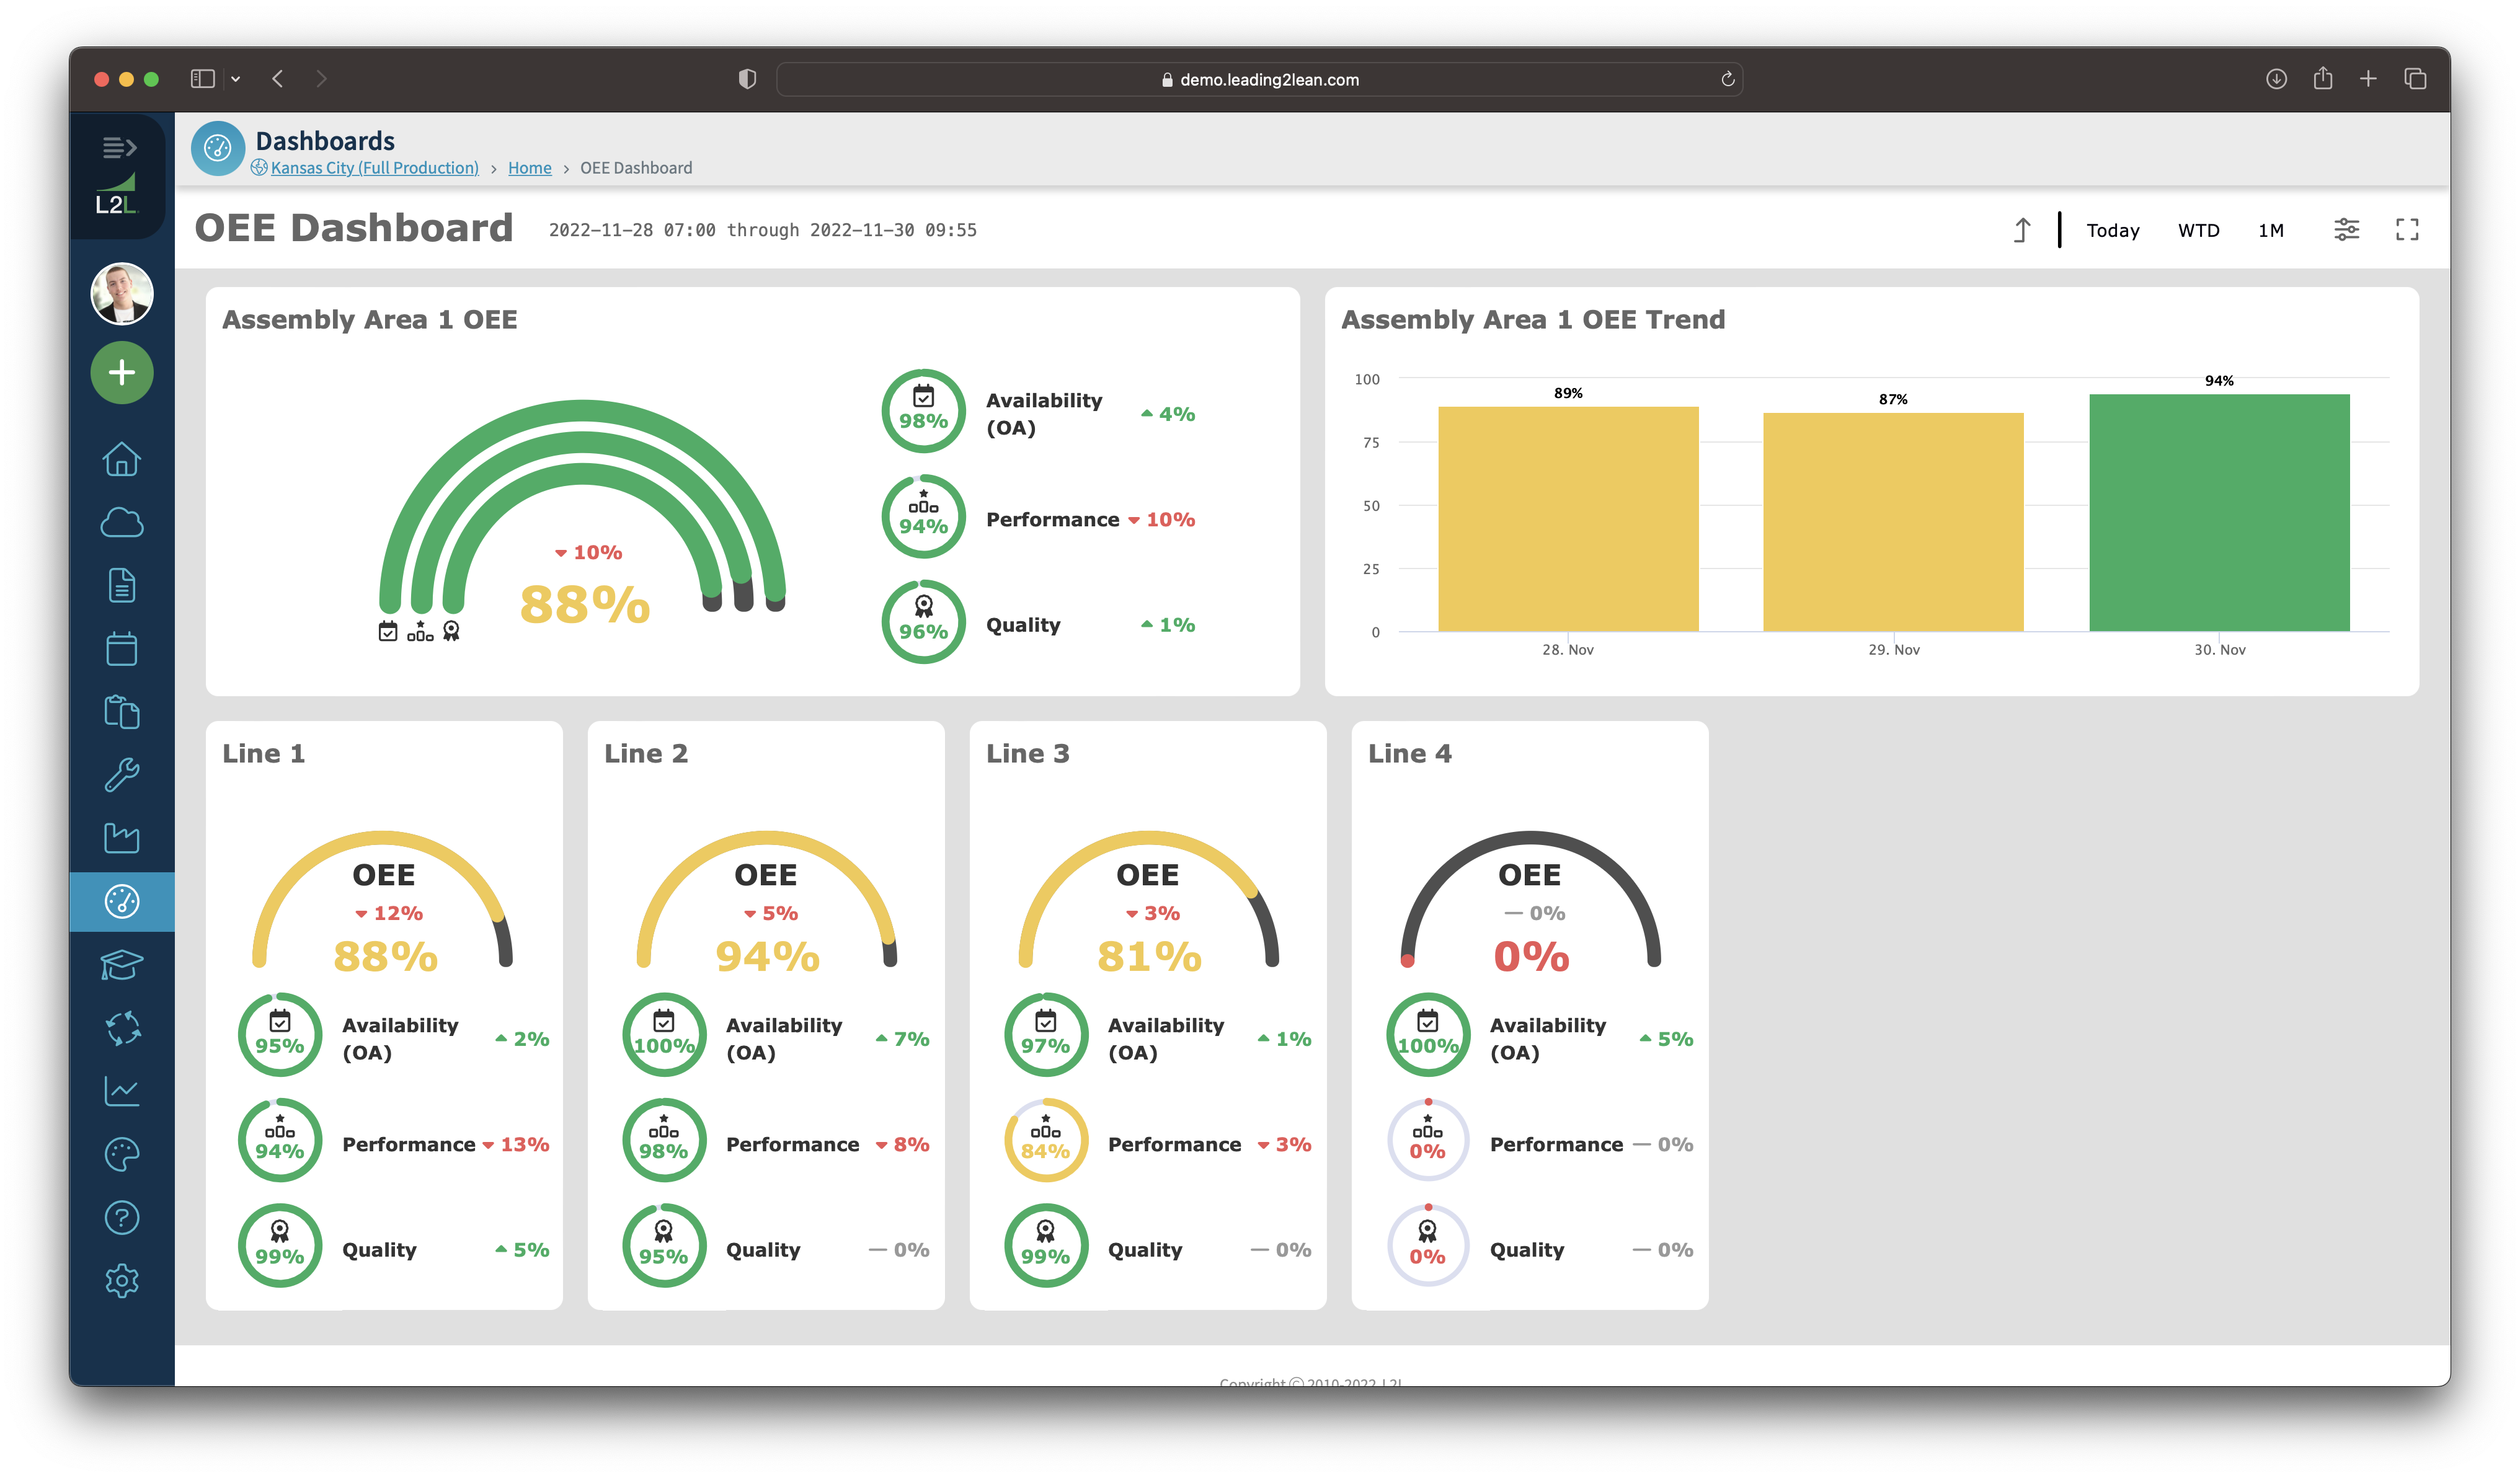This screenshot has width=2520, height=1478.
Task: Open the calendar icon in sidebar
Action: pyautogui.click(x=122, y=648)
